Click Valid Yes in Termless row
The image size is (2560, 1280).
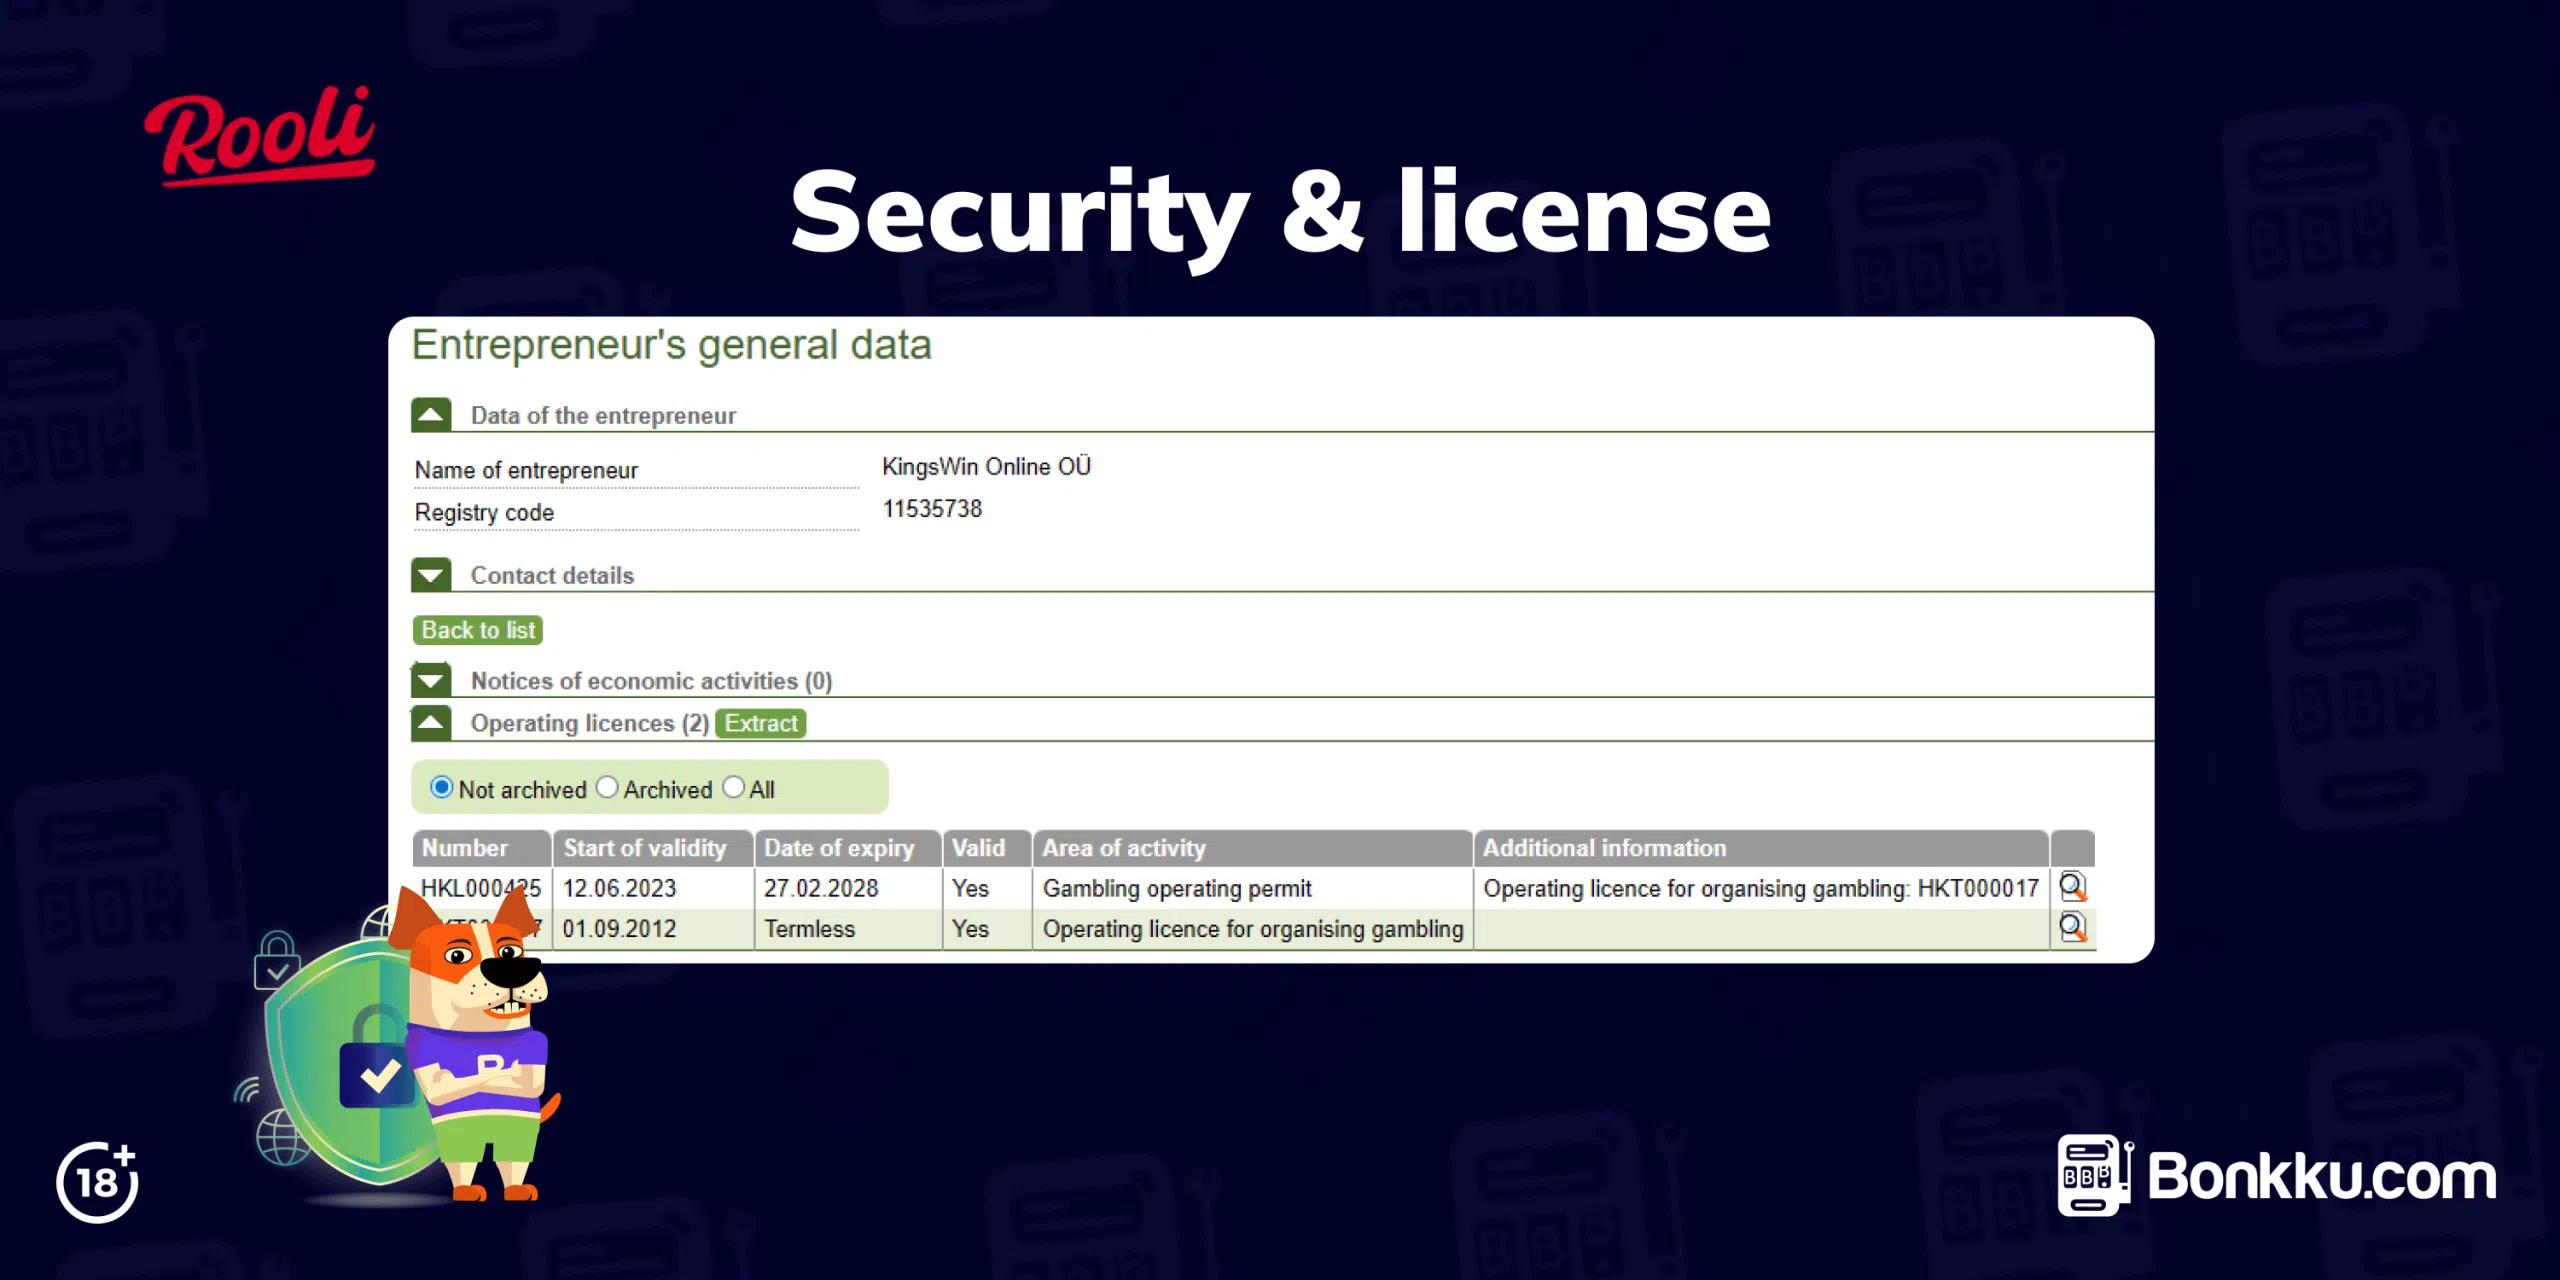(x=970, y=929)
